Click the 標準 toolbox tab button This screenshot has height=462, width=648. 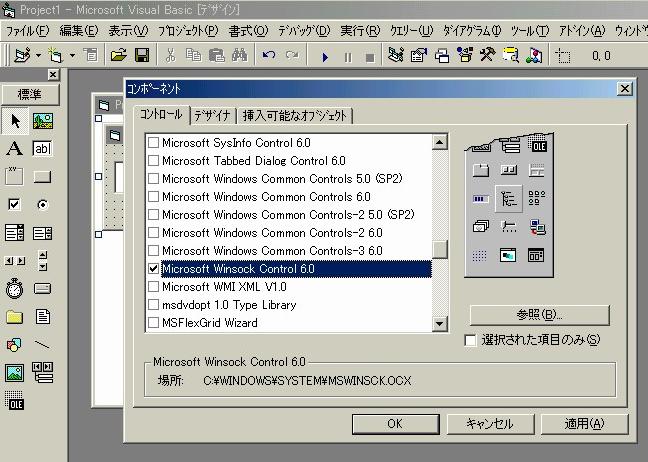coord(30,95)
